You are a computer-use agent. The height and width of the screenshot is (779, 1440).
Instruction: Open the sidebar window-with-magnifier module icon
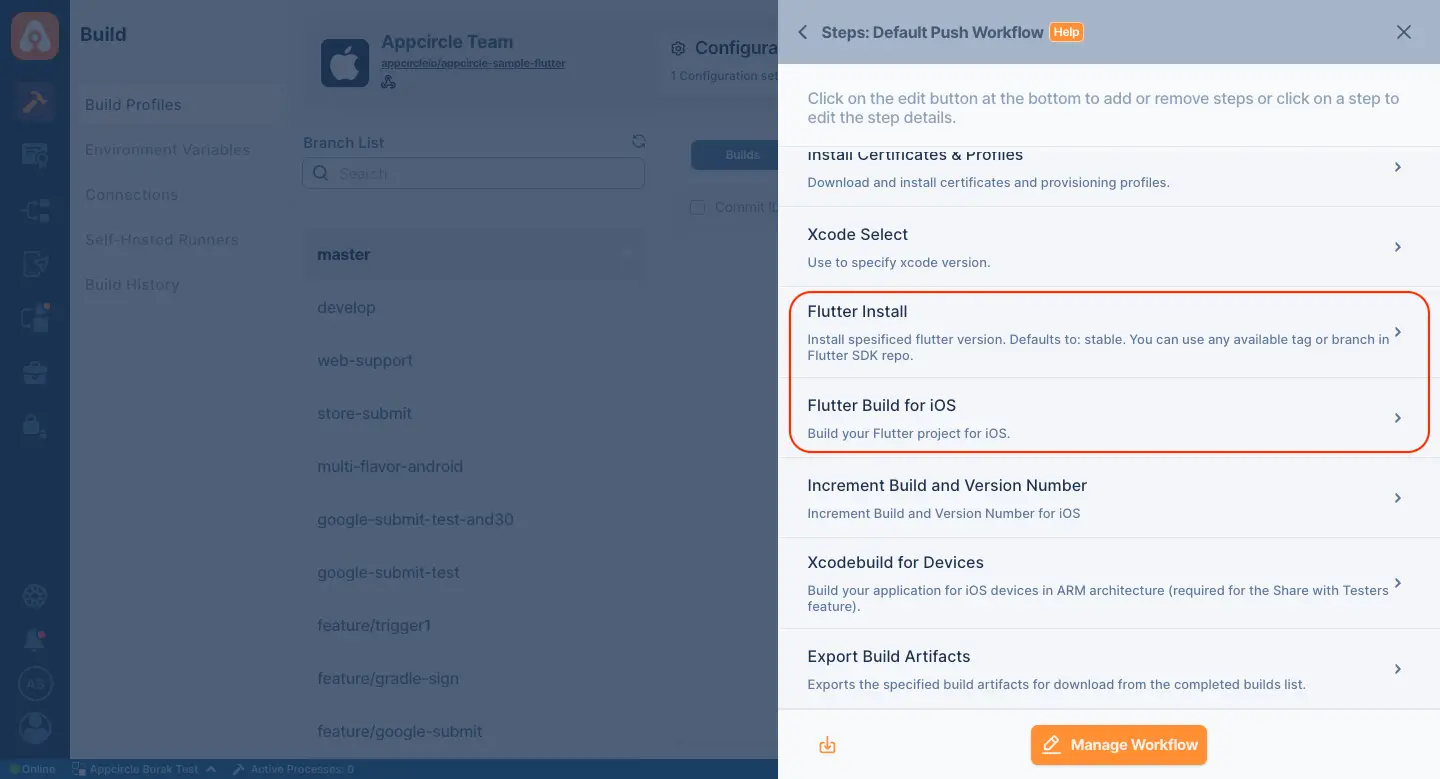pyautogui.click(x=35, y=155)
